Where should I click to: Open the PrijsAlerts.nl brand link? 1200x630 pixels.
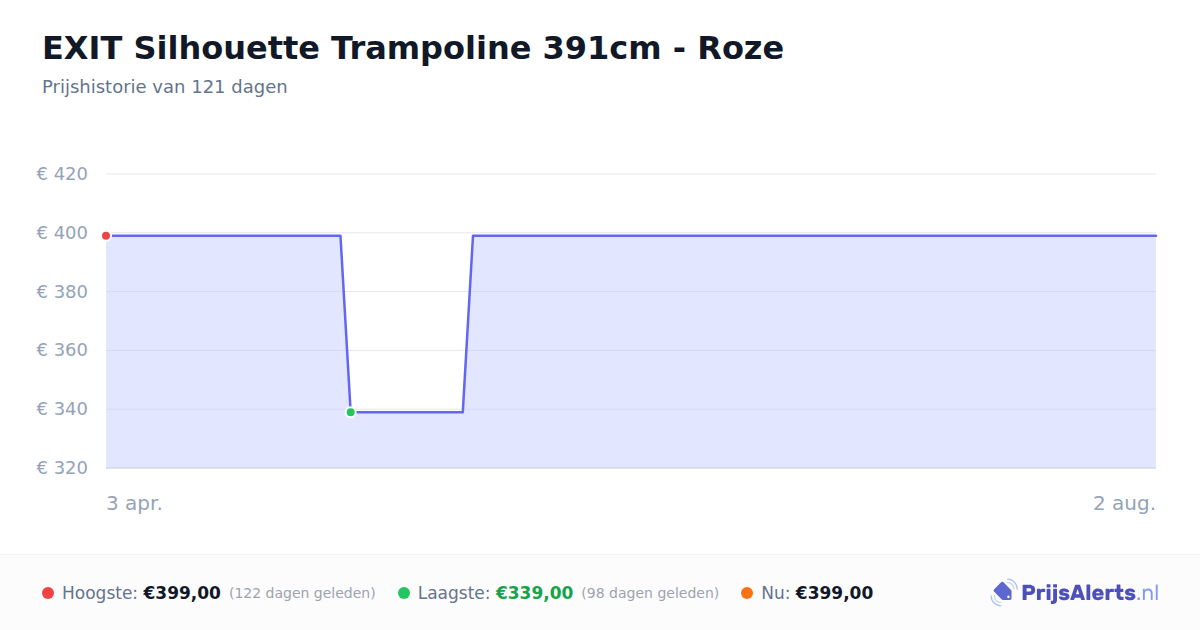(1075, 593)
